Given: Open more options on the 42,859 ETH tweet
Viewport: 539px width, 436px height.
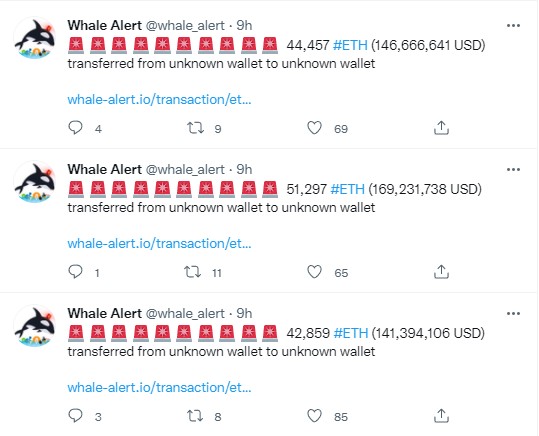Looking at the screenshot, I should [513, 314].
